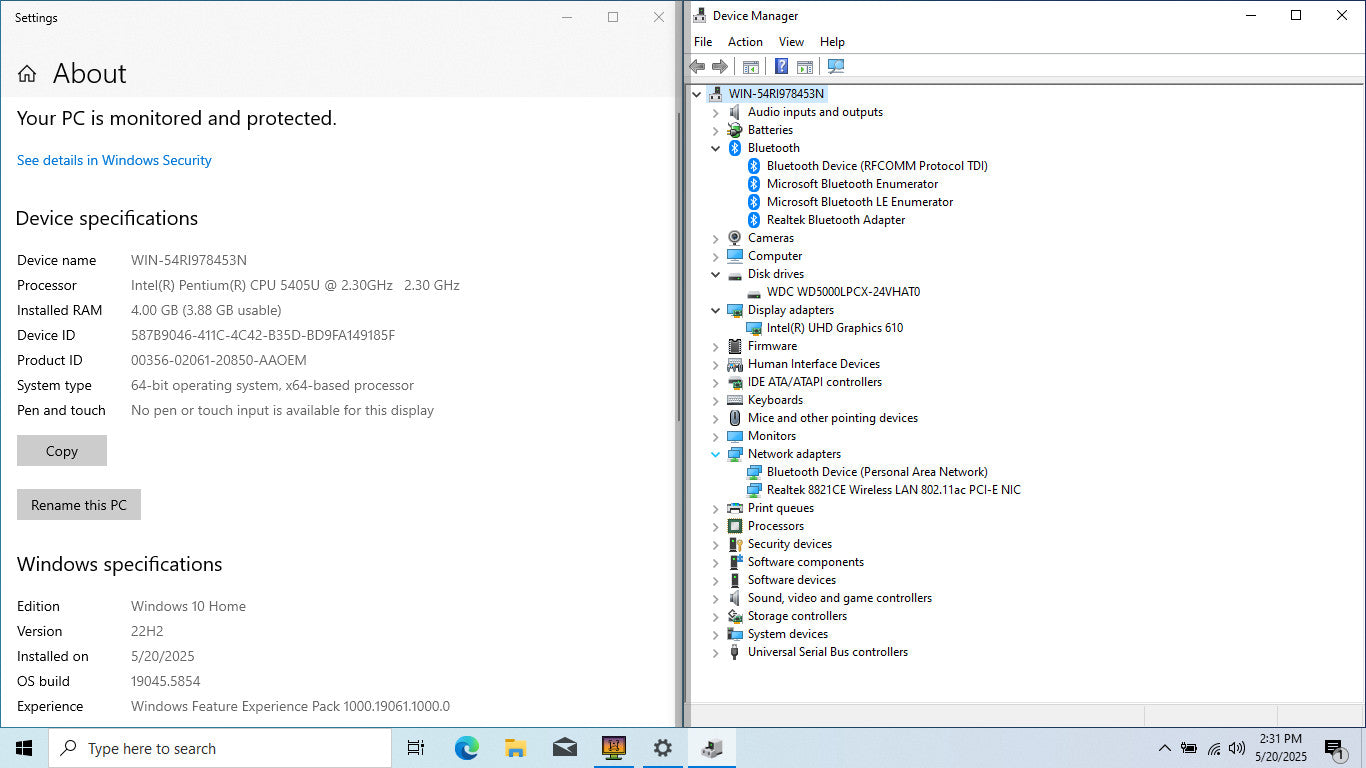Viewport: 1366px width, 768px height.
Task: Toggle the Show/Hide Console Tree toolbar icon
Action: pos(751,66)
